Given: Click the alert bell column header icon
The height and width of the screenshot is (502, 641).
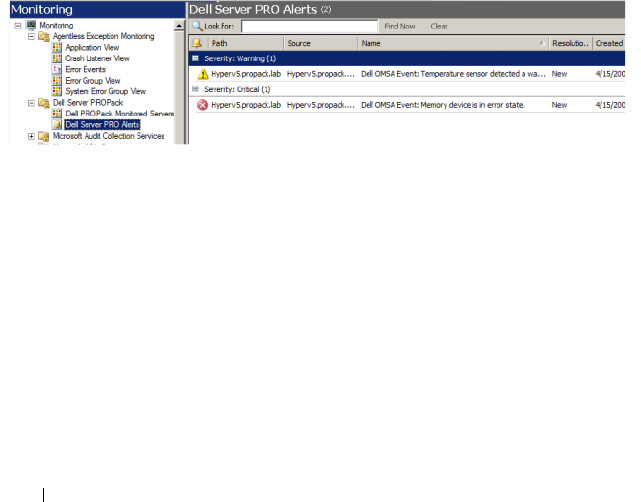Looking at the screenshot, I should pyautogui.click(x=197, y=43).
